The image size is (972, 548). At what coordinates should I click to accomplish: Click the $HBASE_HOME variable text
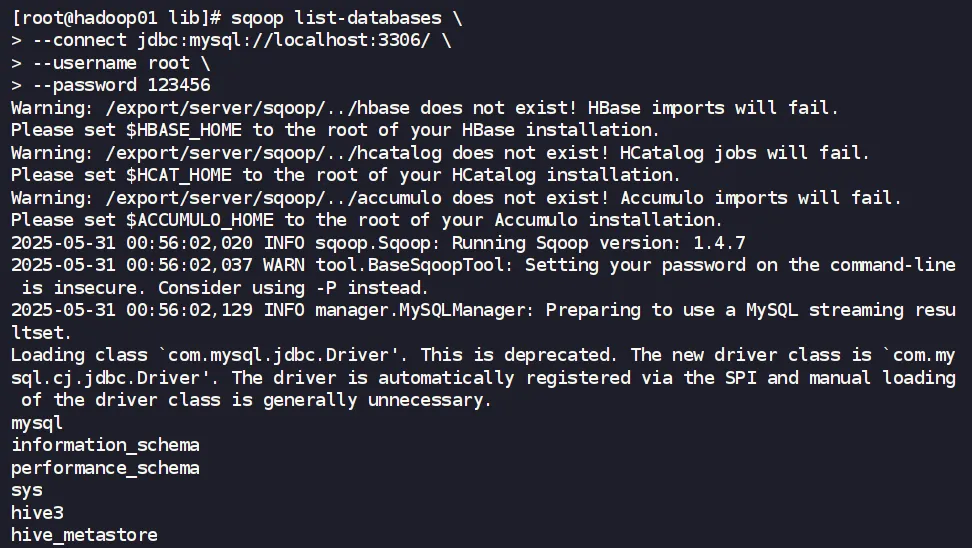(183, 130)
